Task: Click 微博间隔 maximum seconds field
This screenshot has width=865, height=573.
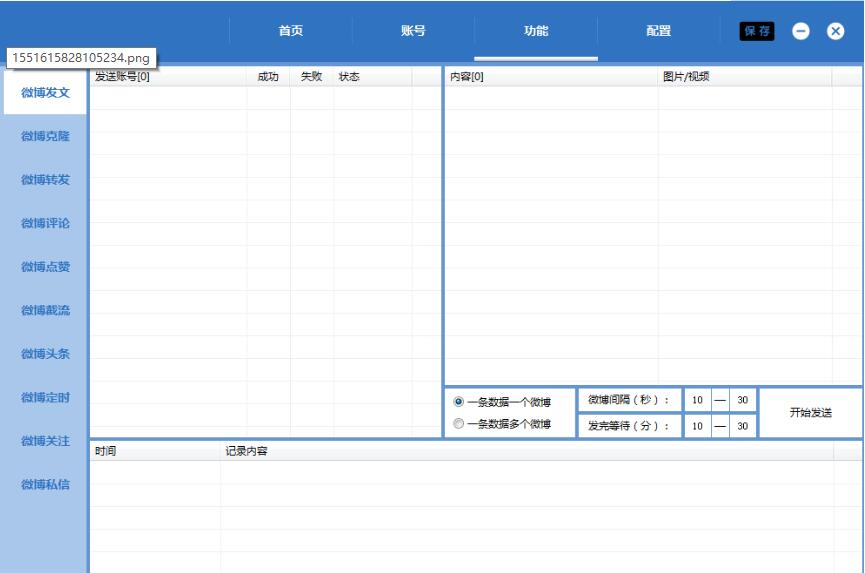Action: (743, 400)
